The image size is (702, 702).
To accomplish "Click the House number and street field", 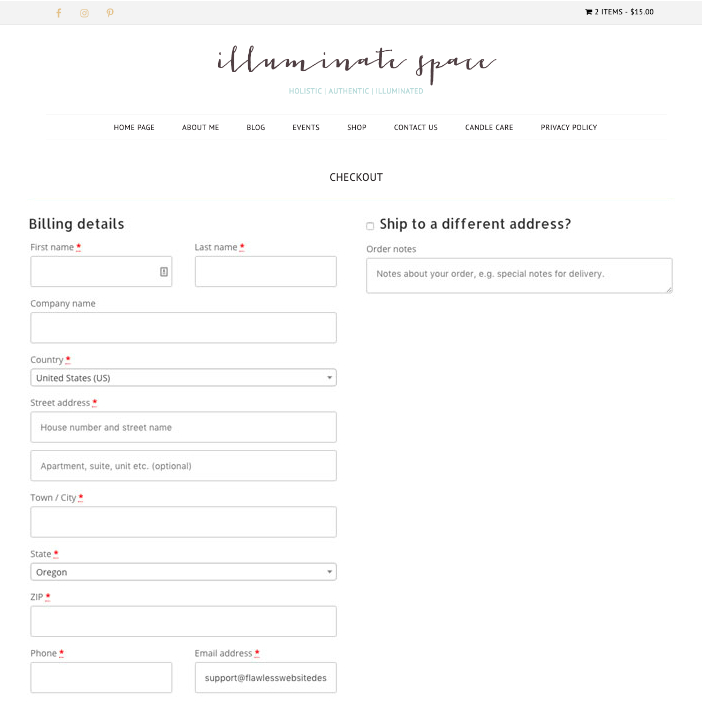I will 183,427.
